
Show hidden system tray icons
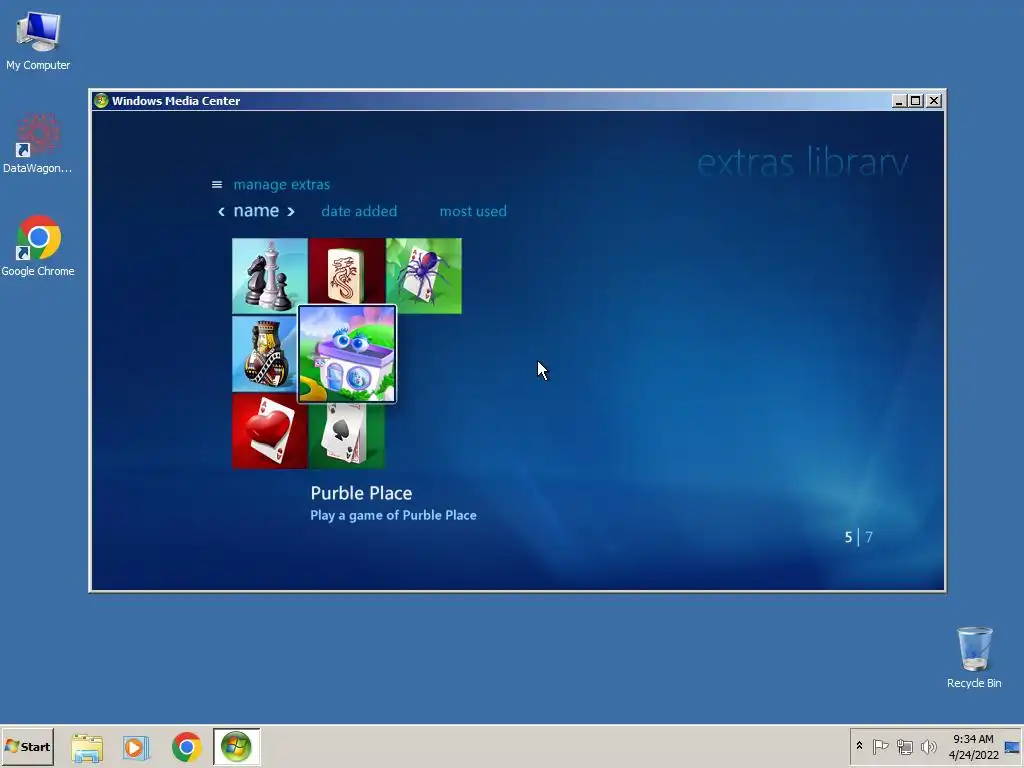859,746
